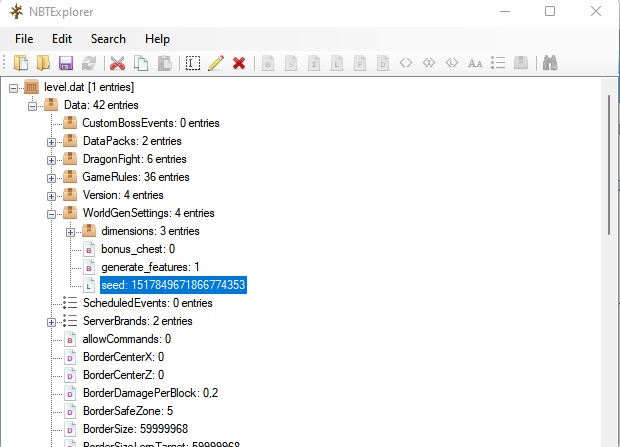Select the allowCommands: 0 tag
The height and width of the screenshot is (447, 620).
point(127,339)
